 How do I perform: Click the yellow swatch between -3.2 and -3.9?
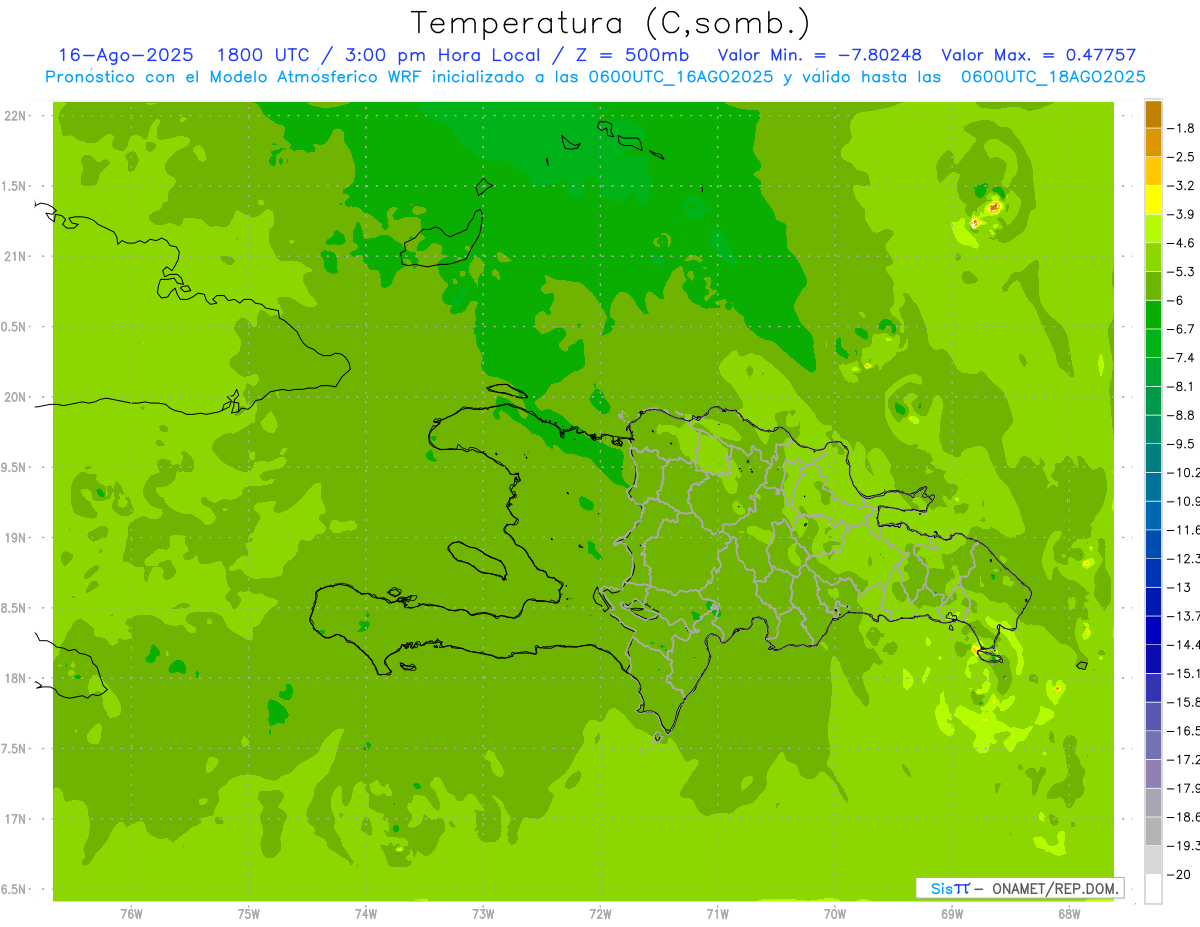pyautogui.click(x=1153, y=200)
